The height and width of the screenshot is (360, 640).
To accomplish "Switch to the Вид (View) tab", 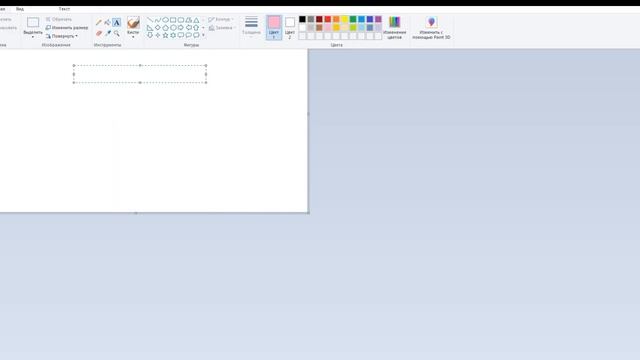I will tap(20, 9).
